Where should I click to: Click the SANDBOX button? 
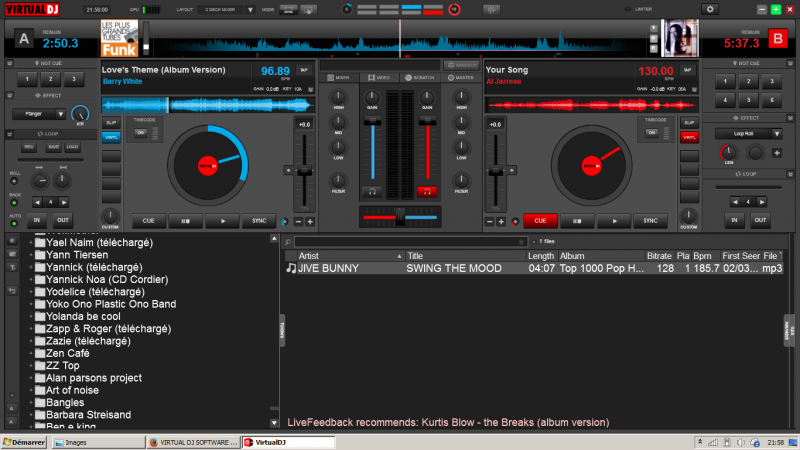(461, 65)
